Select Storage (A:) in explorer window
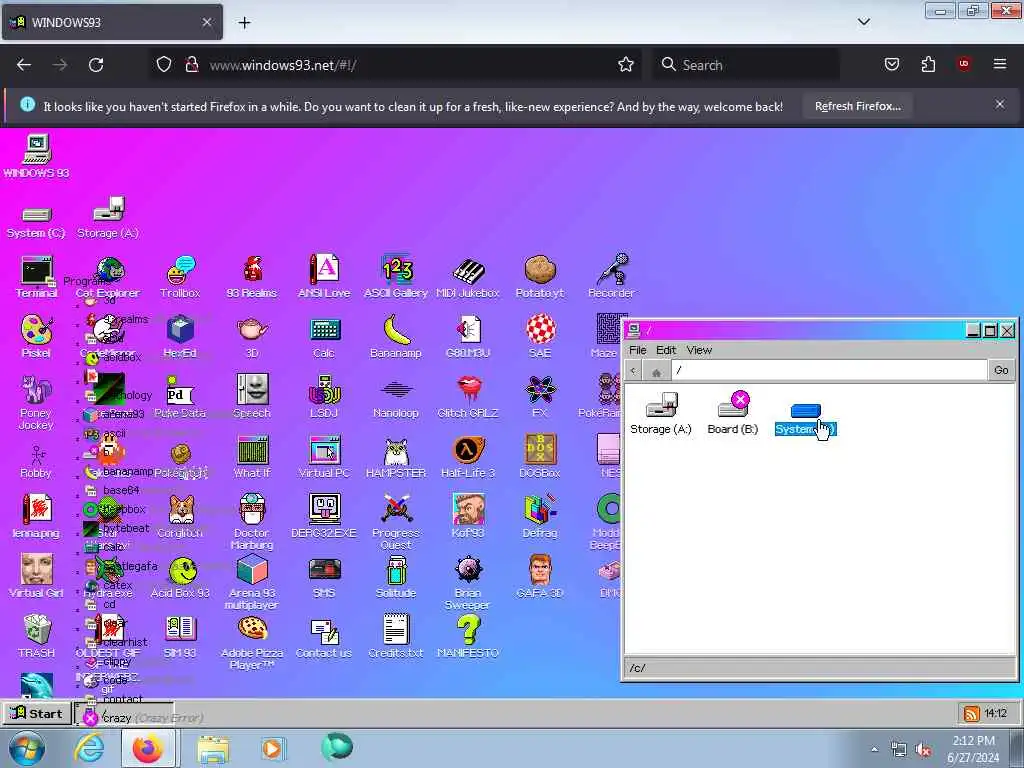The image size is (1024, 768). click(661, 413)
